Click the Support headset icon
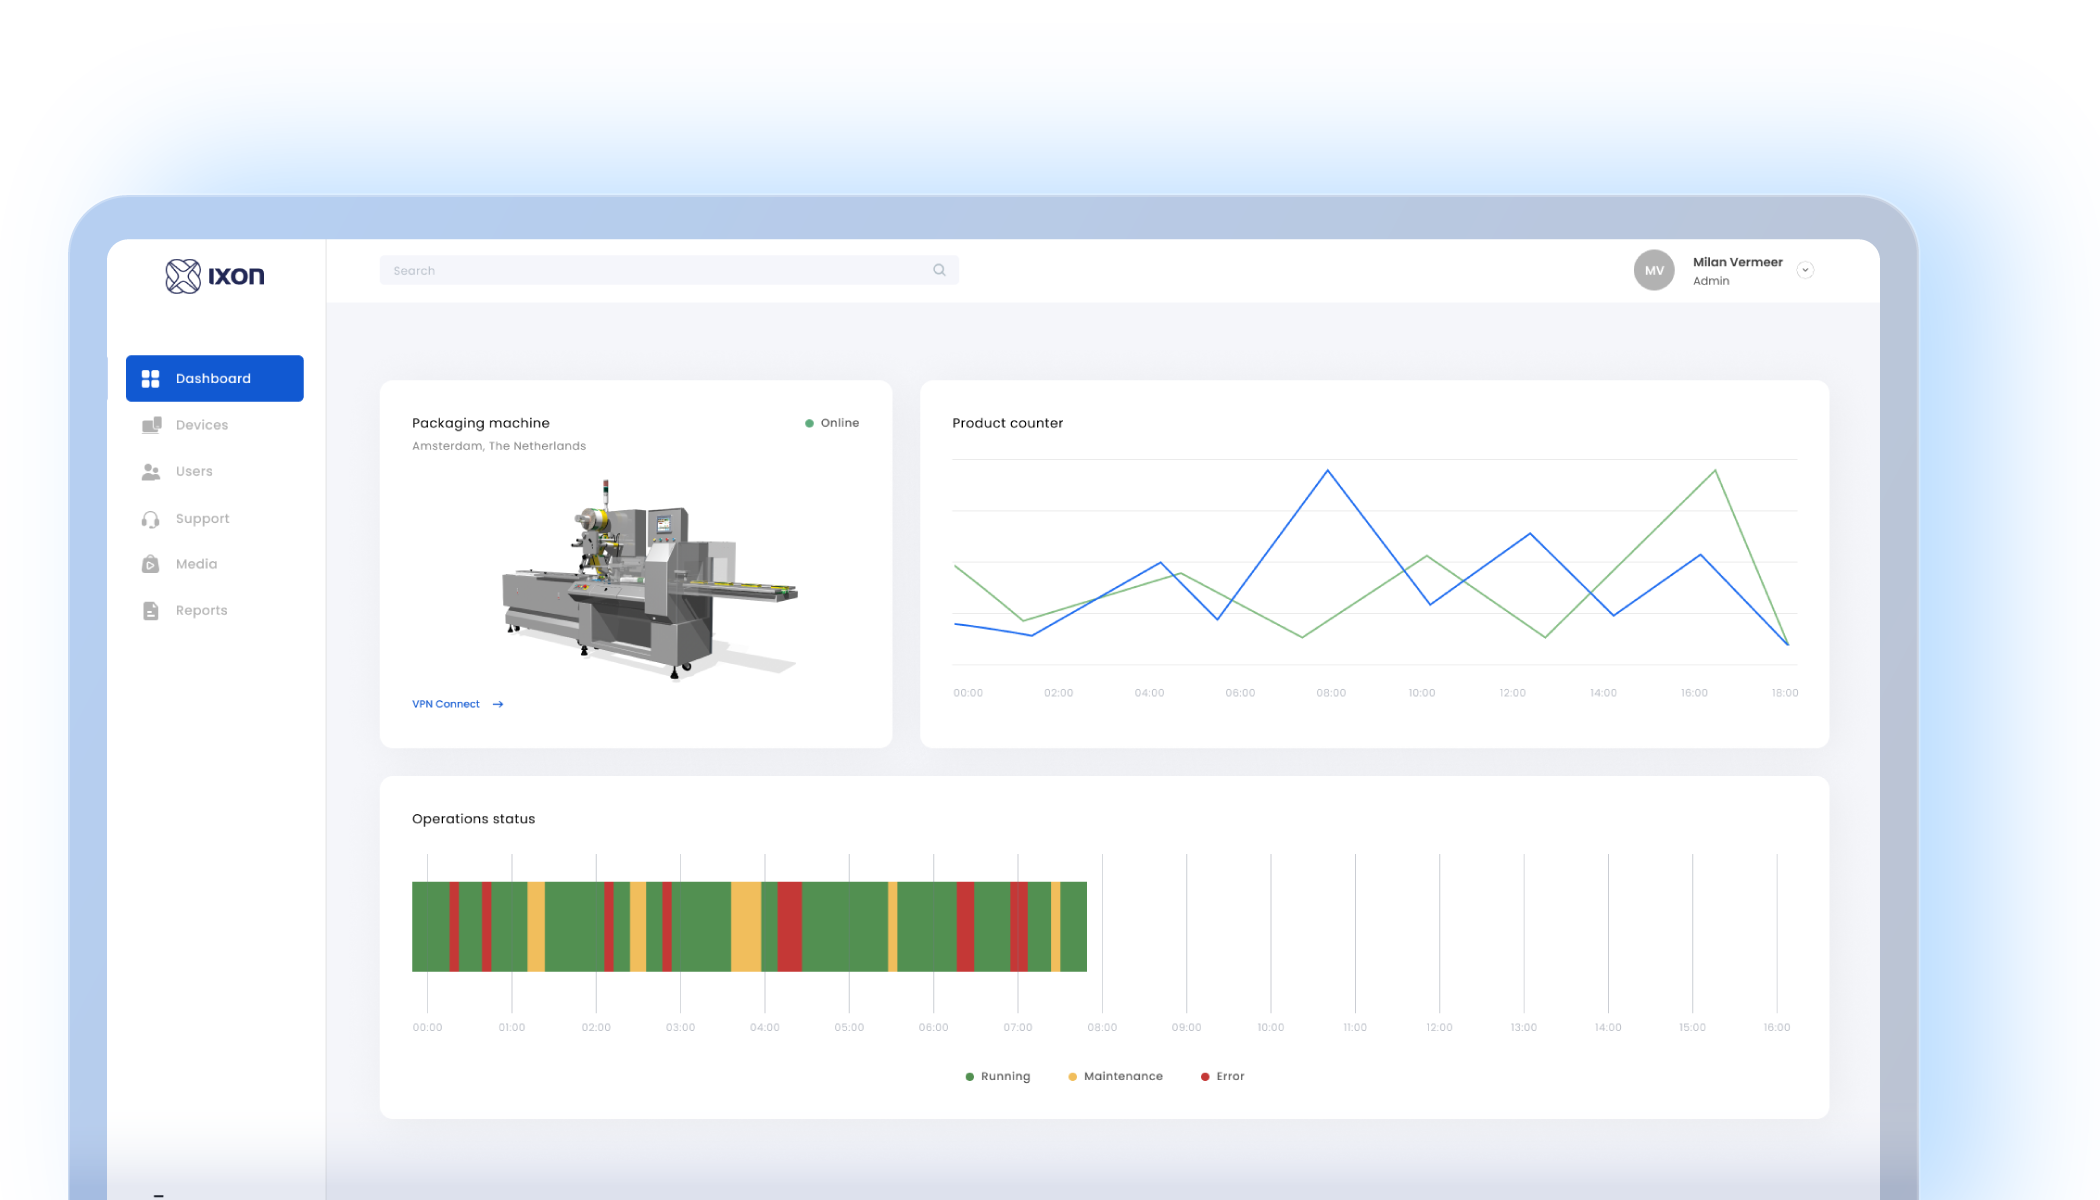The image size is (2100, 1200). click(151, 518)
